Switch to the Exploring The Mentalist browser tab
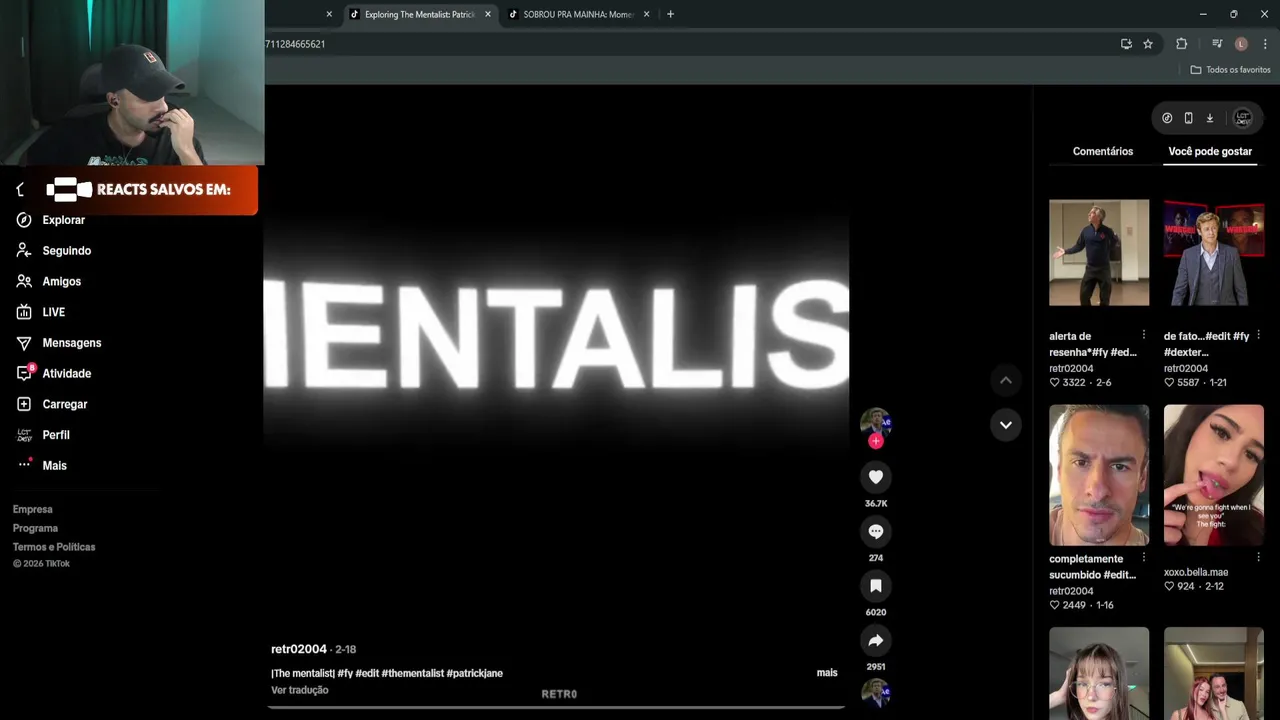This screenshot has width=1280, height=720. (419, 14)
